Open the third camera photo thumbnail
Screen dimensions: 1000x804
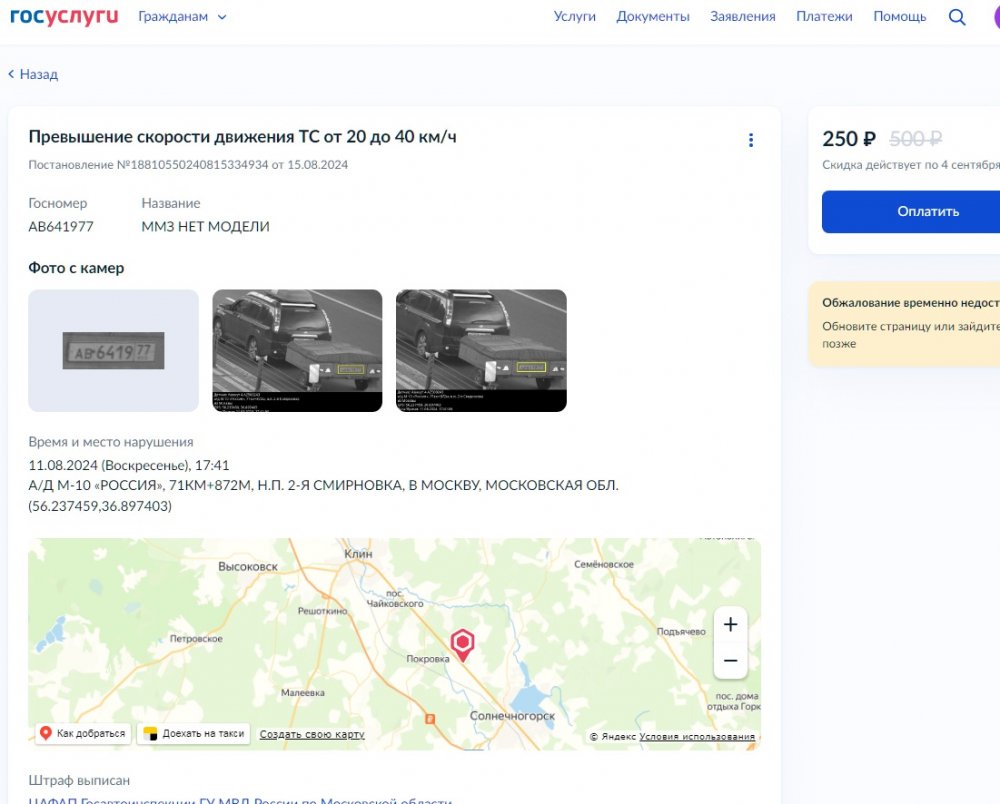481,351
